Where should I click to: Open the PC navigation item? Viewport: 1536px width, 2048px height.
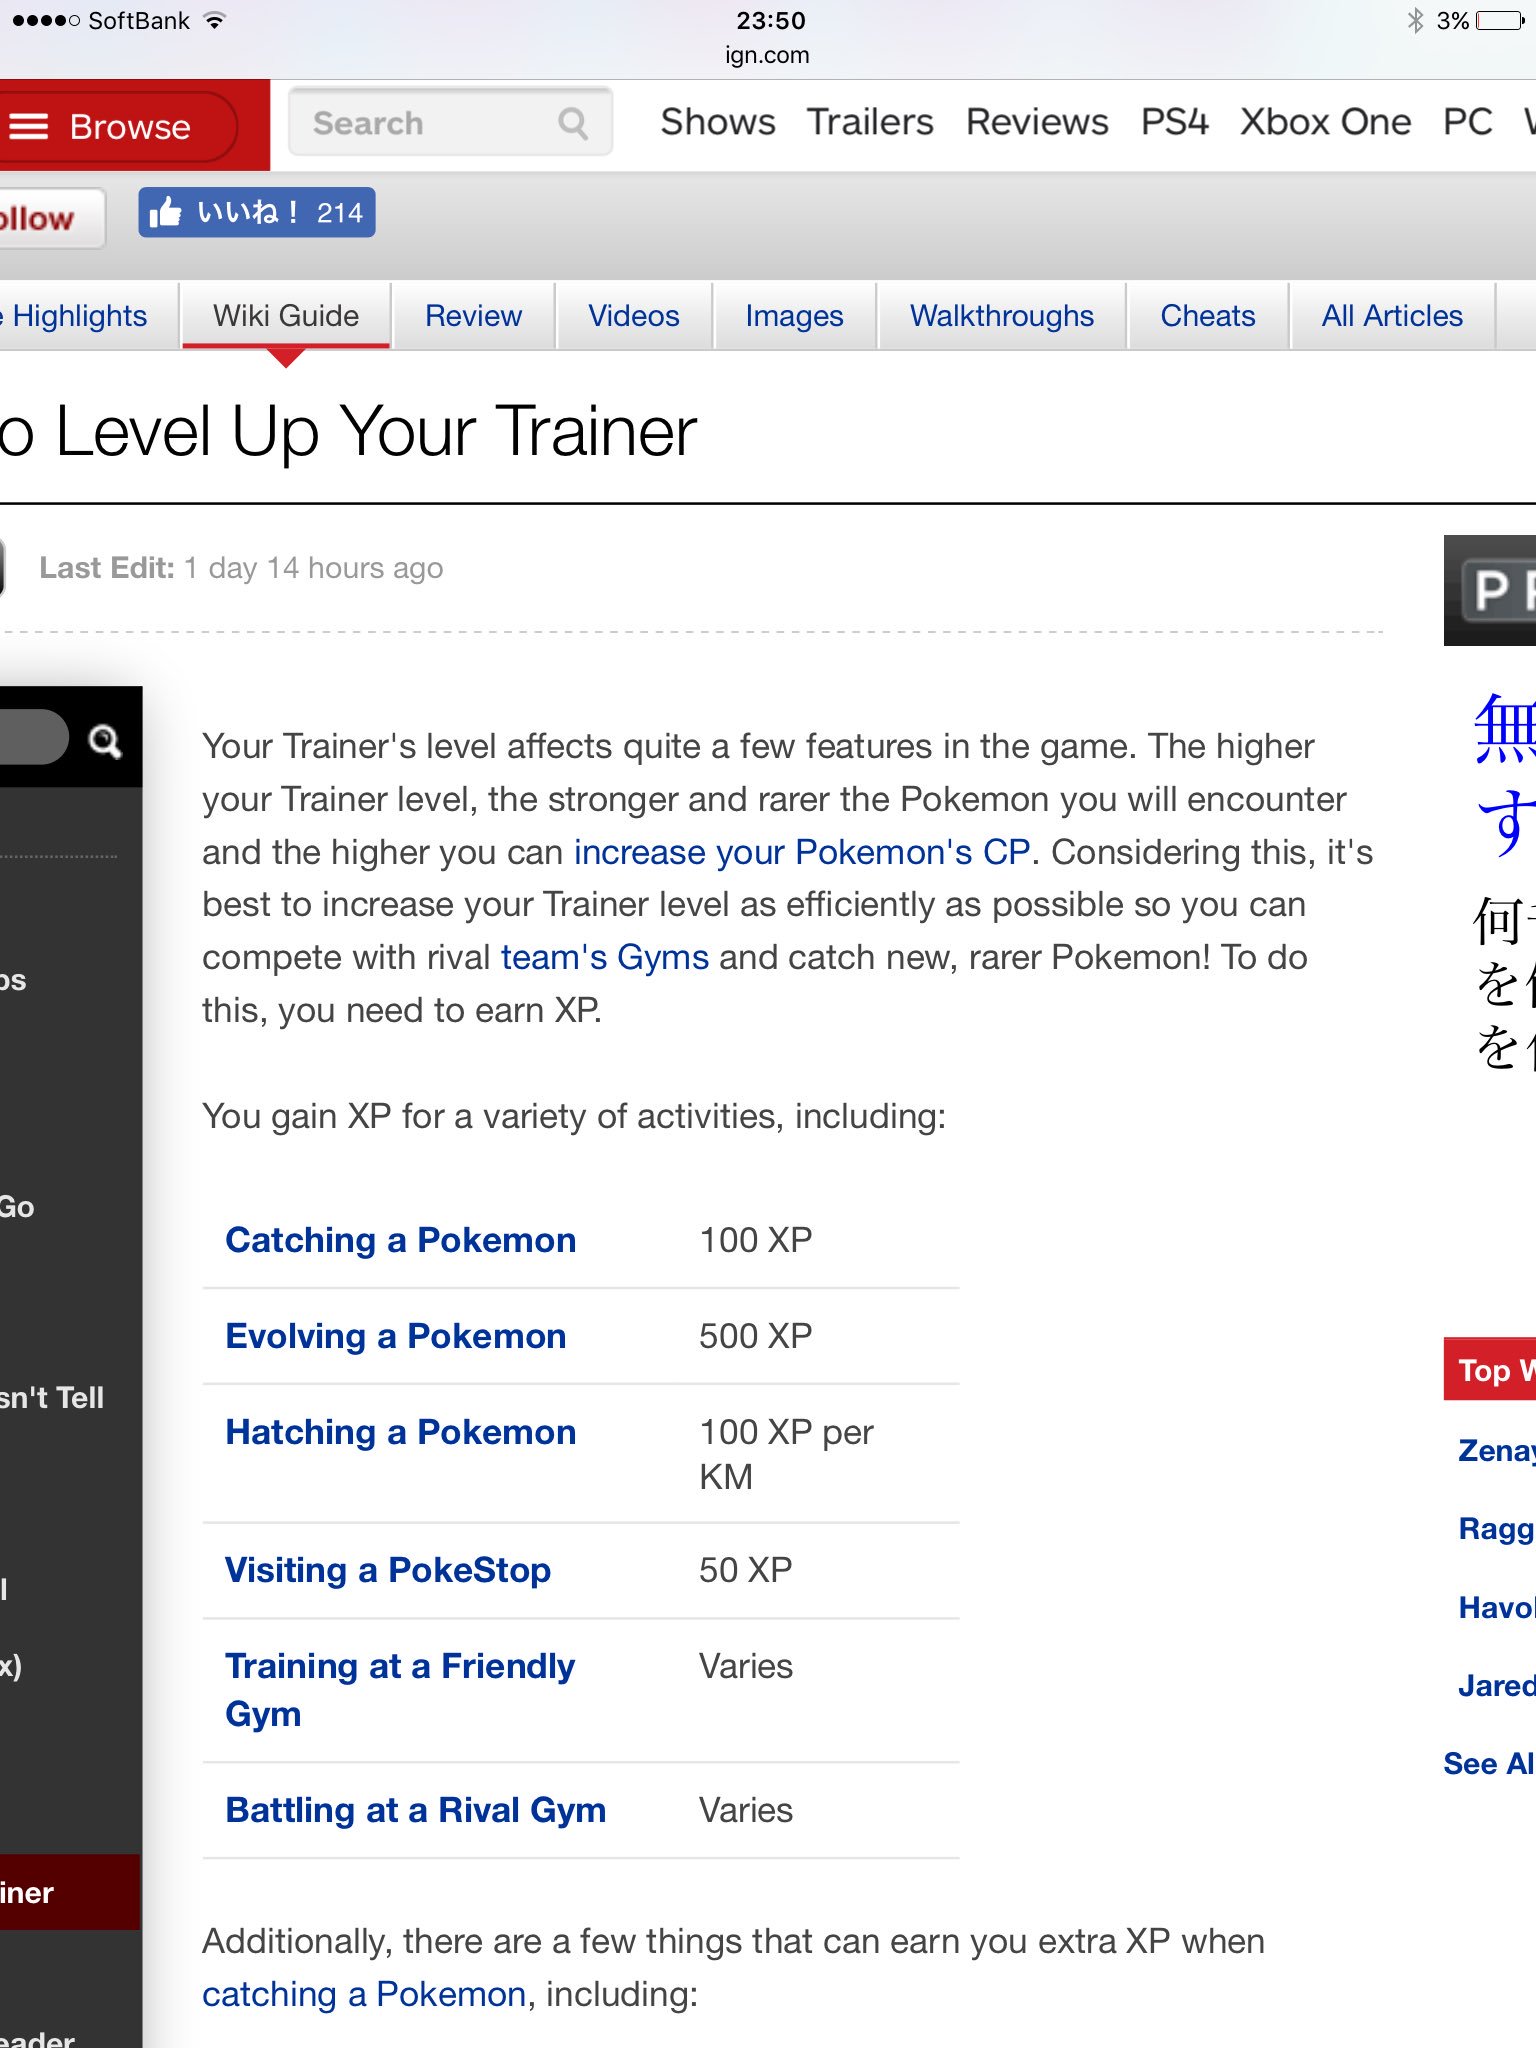pos(1467,122)
